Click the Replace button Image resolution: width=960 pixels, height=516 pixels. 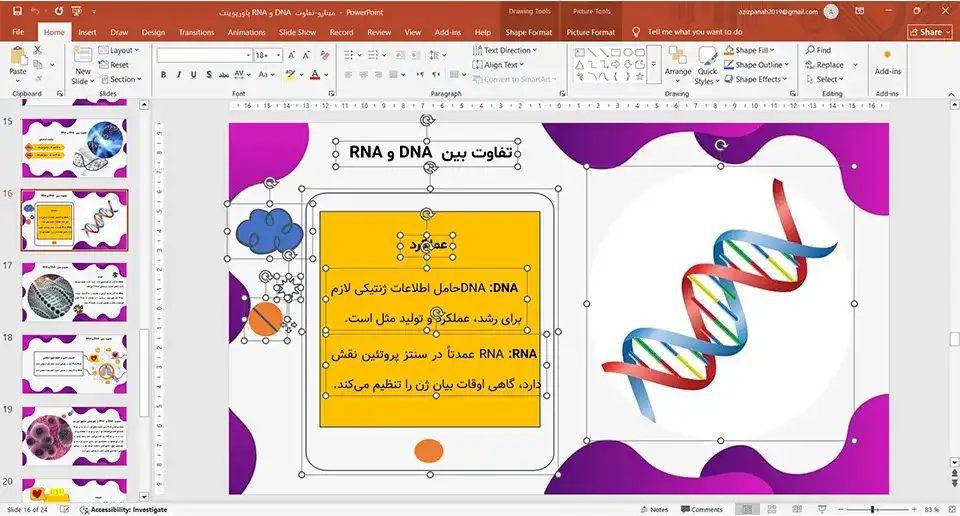coord(825,65)
